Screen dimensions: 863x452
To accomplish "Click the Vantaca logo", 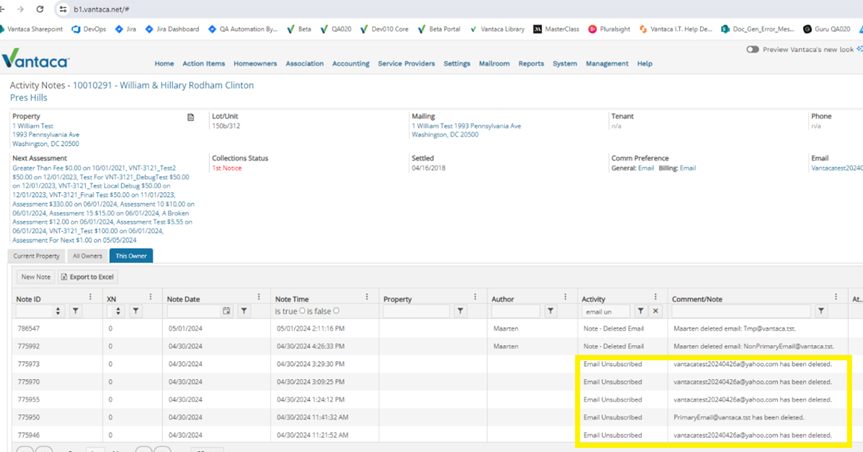I will point(35,59).
